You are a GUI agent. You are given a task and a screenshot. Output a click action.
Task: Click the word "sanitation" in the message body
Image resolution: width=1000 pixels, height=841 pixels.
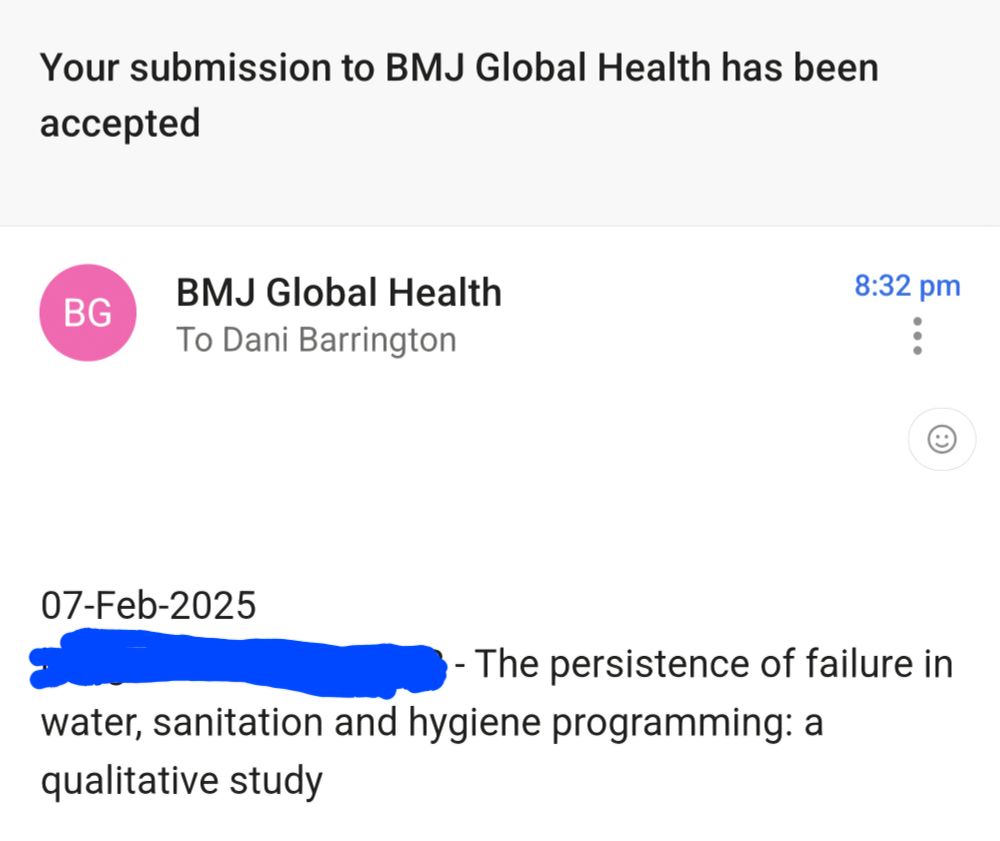[x=238, y=723]
